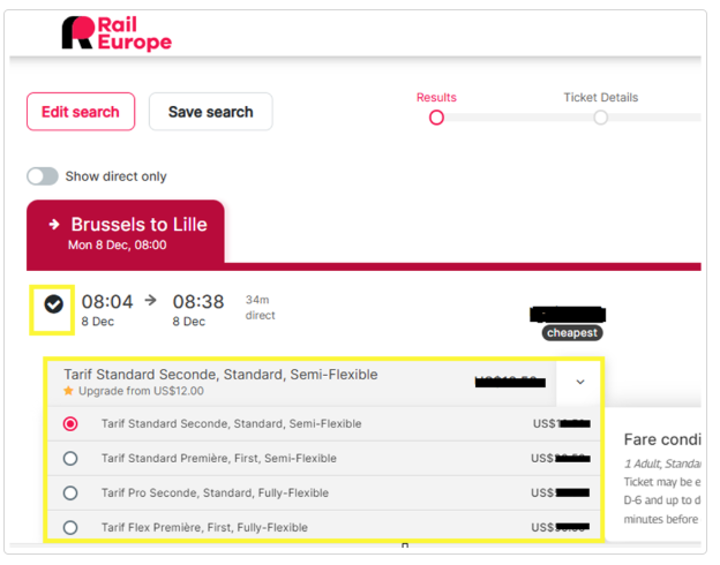720x565 pixels.
Task: Click the Rail Europe logo
Action: click(117, 33)
